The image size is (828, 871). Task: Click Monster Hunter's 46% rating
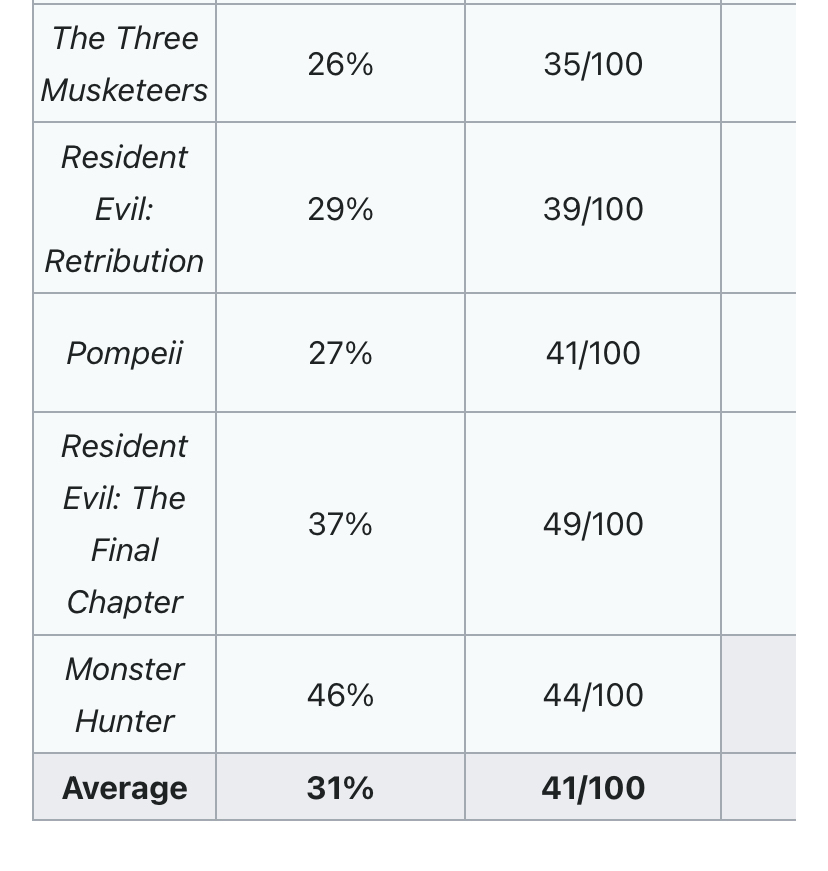click(340, 695)
